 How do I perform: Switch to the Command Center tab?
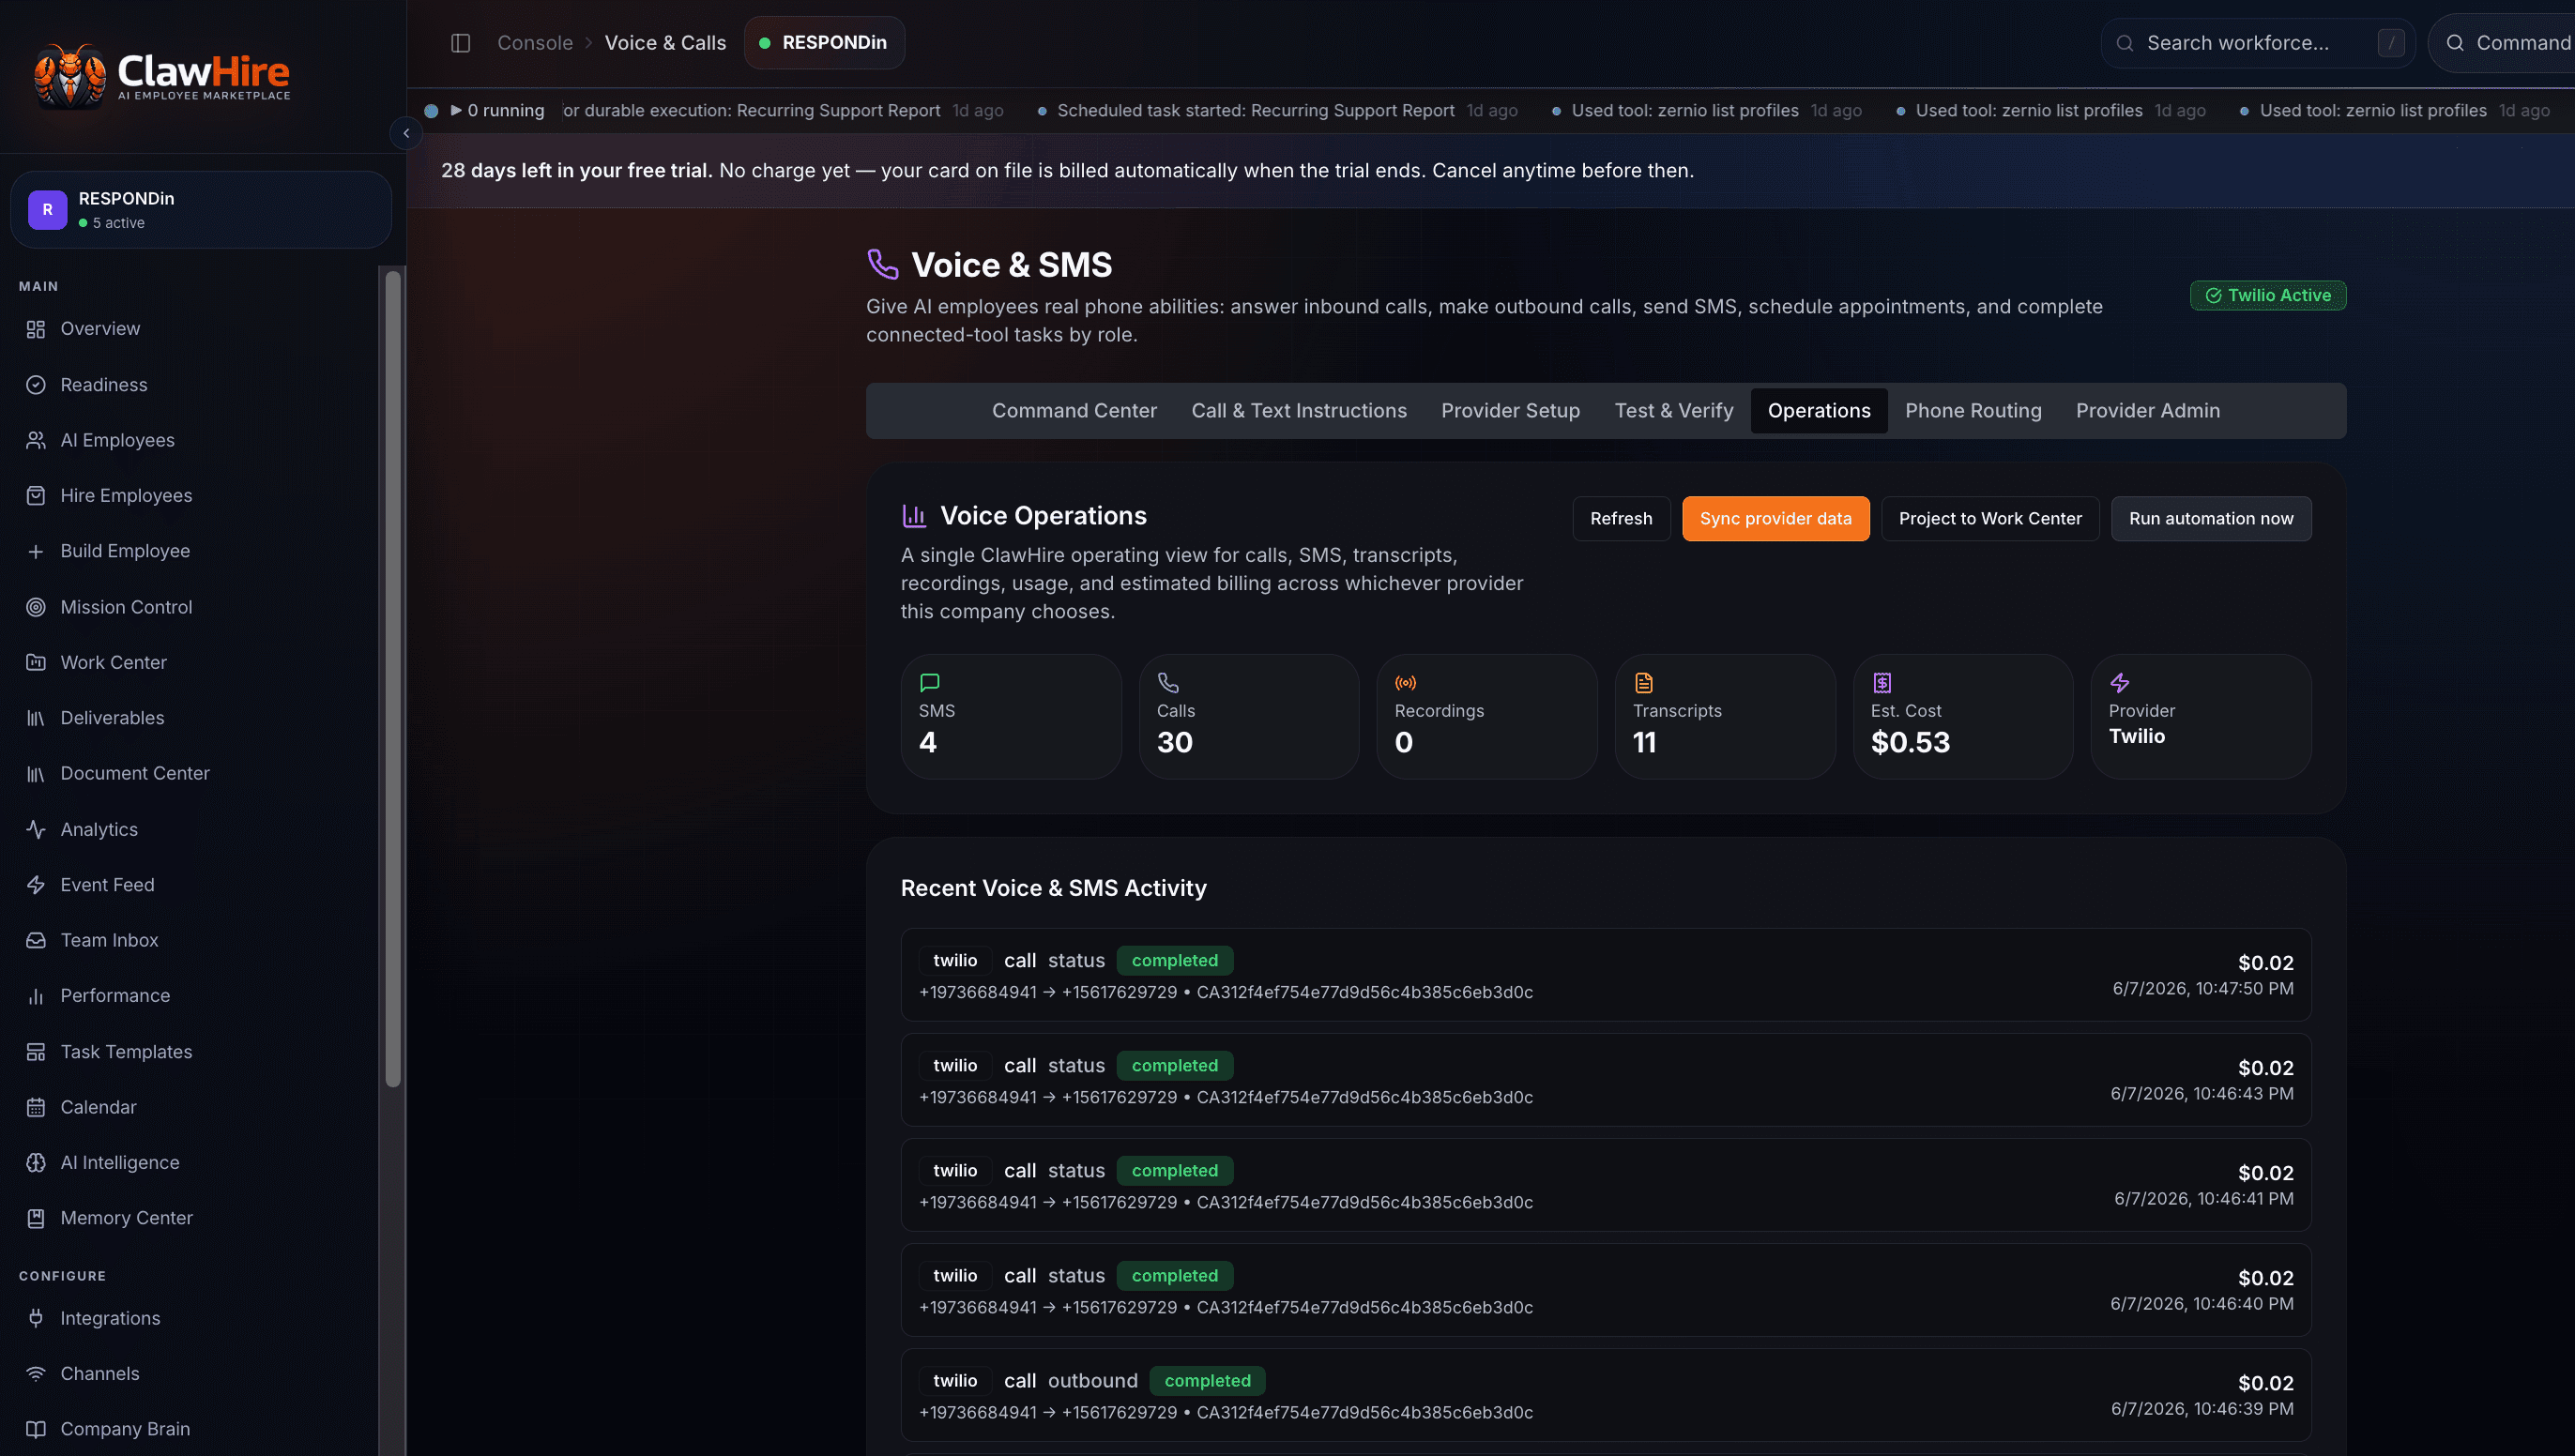(x=1074, y=411)
